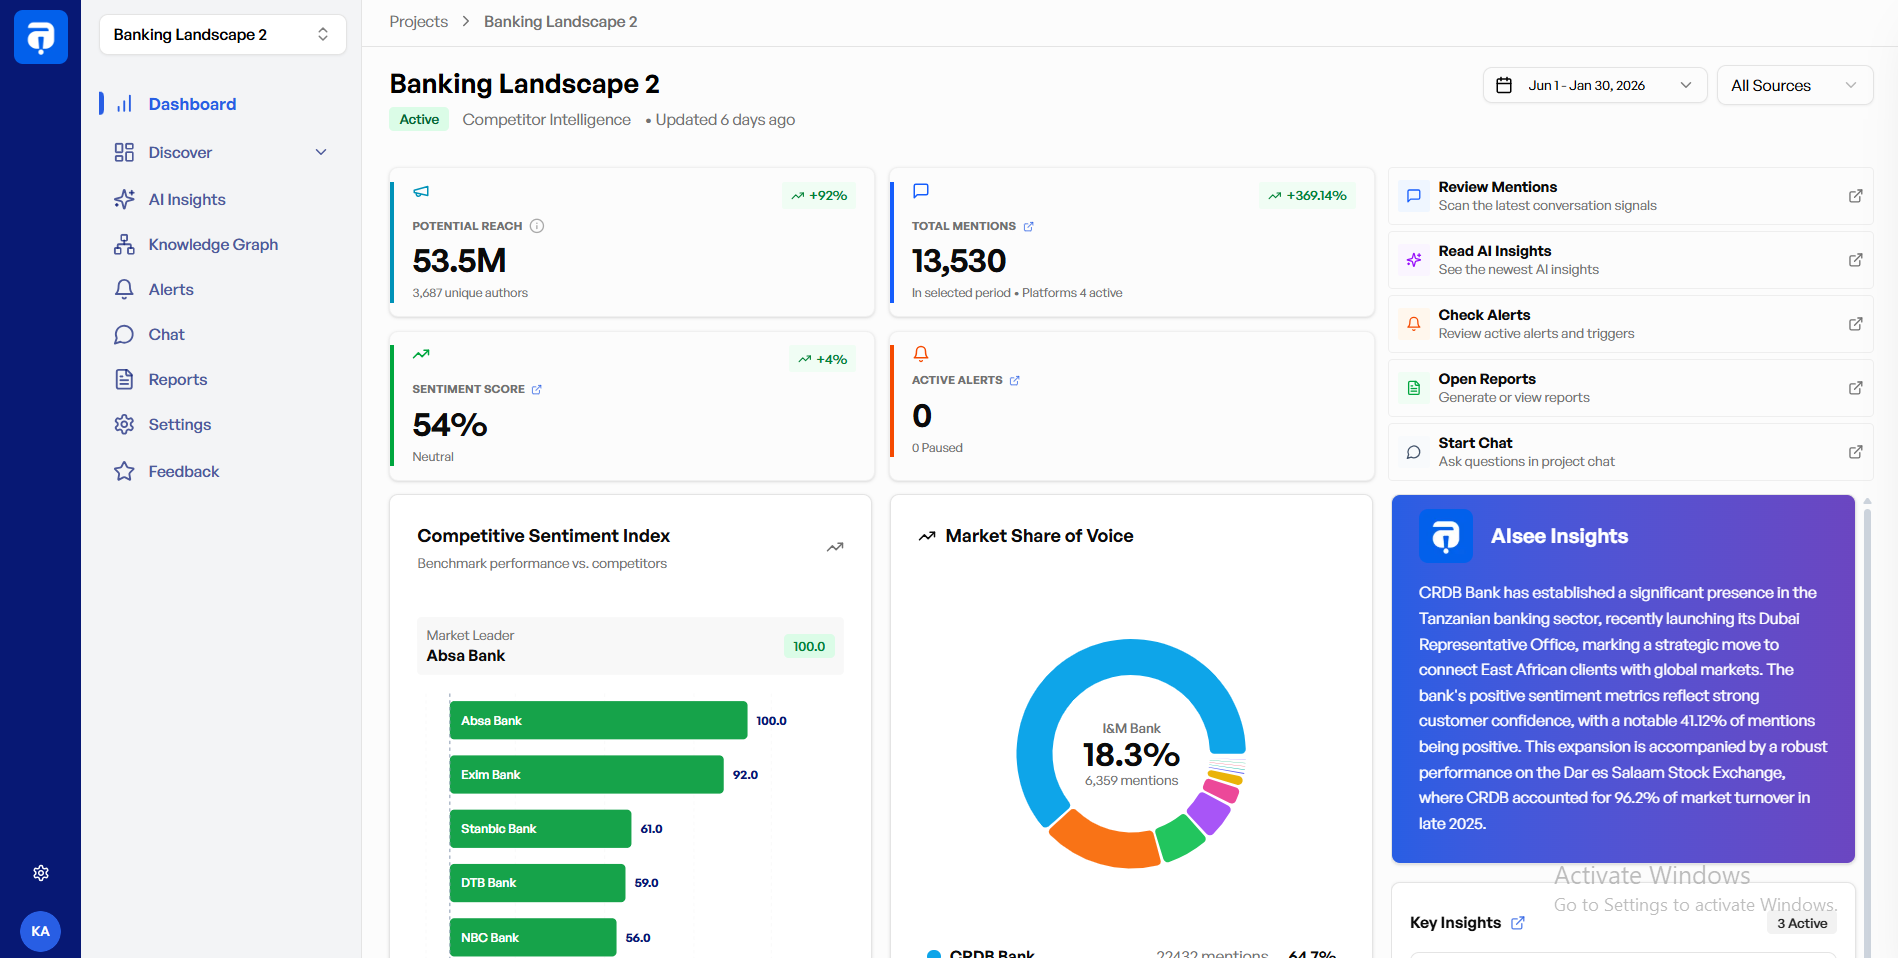Image resolution: width=1898 pixels, height=958 pixels.
Task: Open the Banking Landscape 2 project switcher
Action: coord(222,34)
